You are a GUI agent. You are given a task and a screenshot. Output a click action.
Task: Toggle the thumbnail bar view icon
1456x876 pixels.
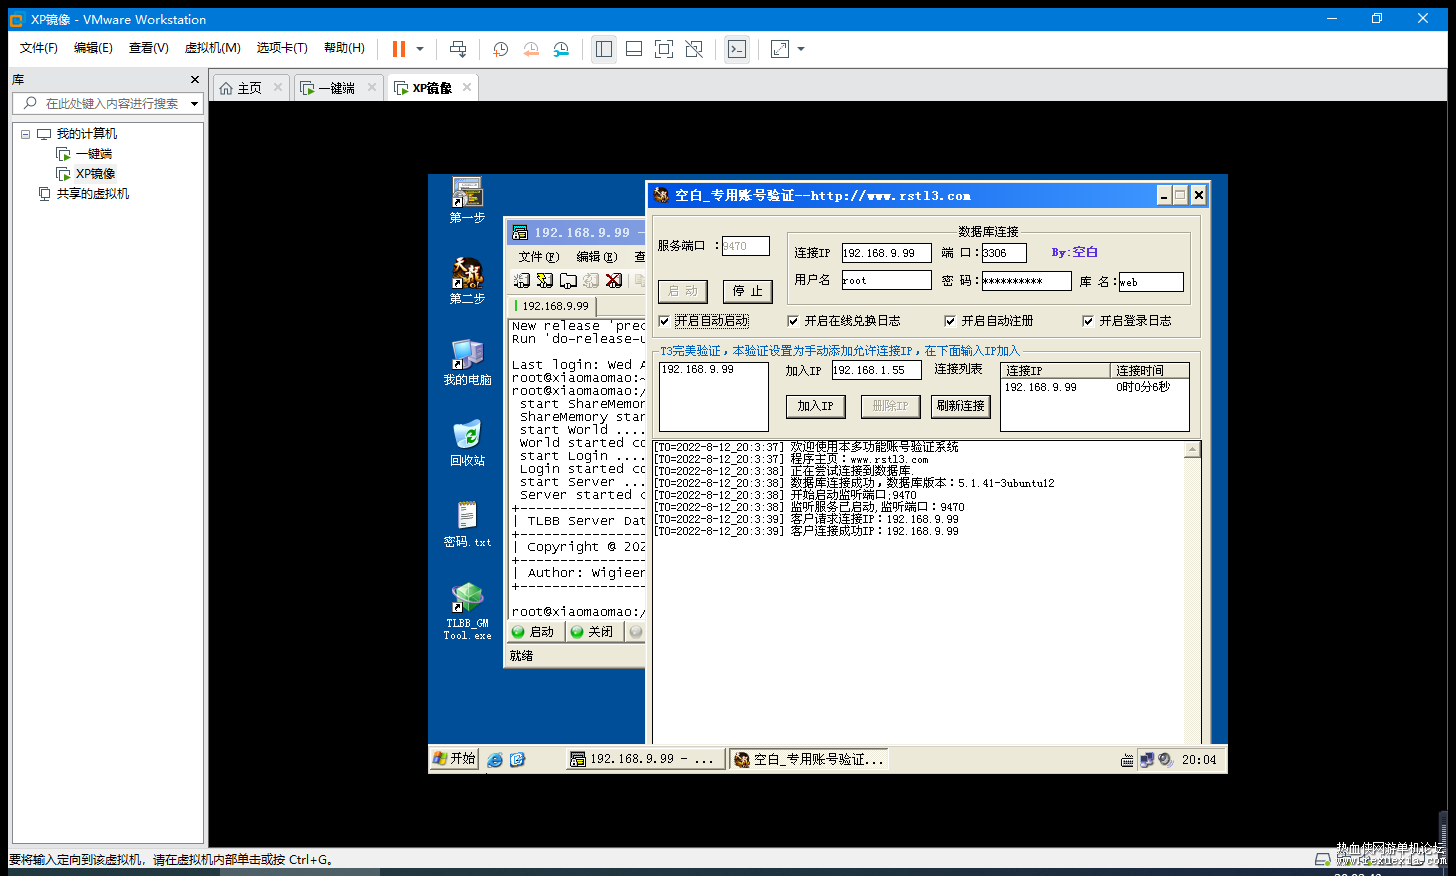pyautogui.click(x=634, y=49)
